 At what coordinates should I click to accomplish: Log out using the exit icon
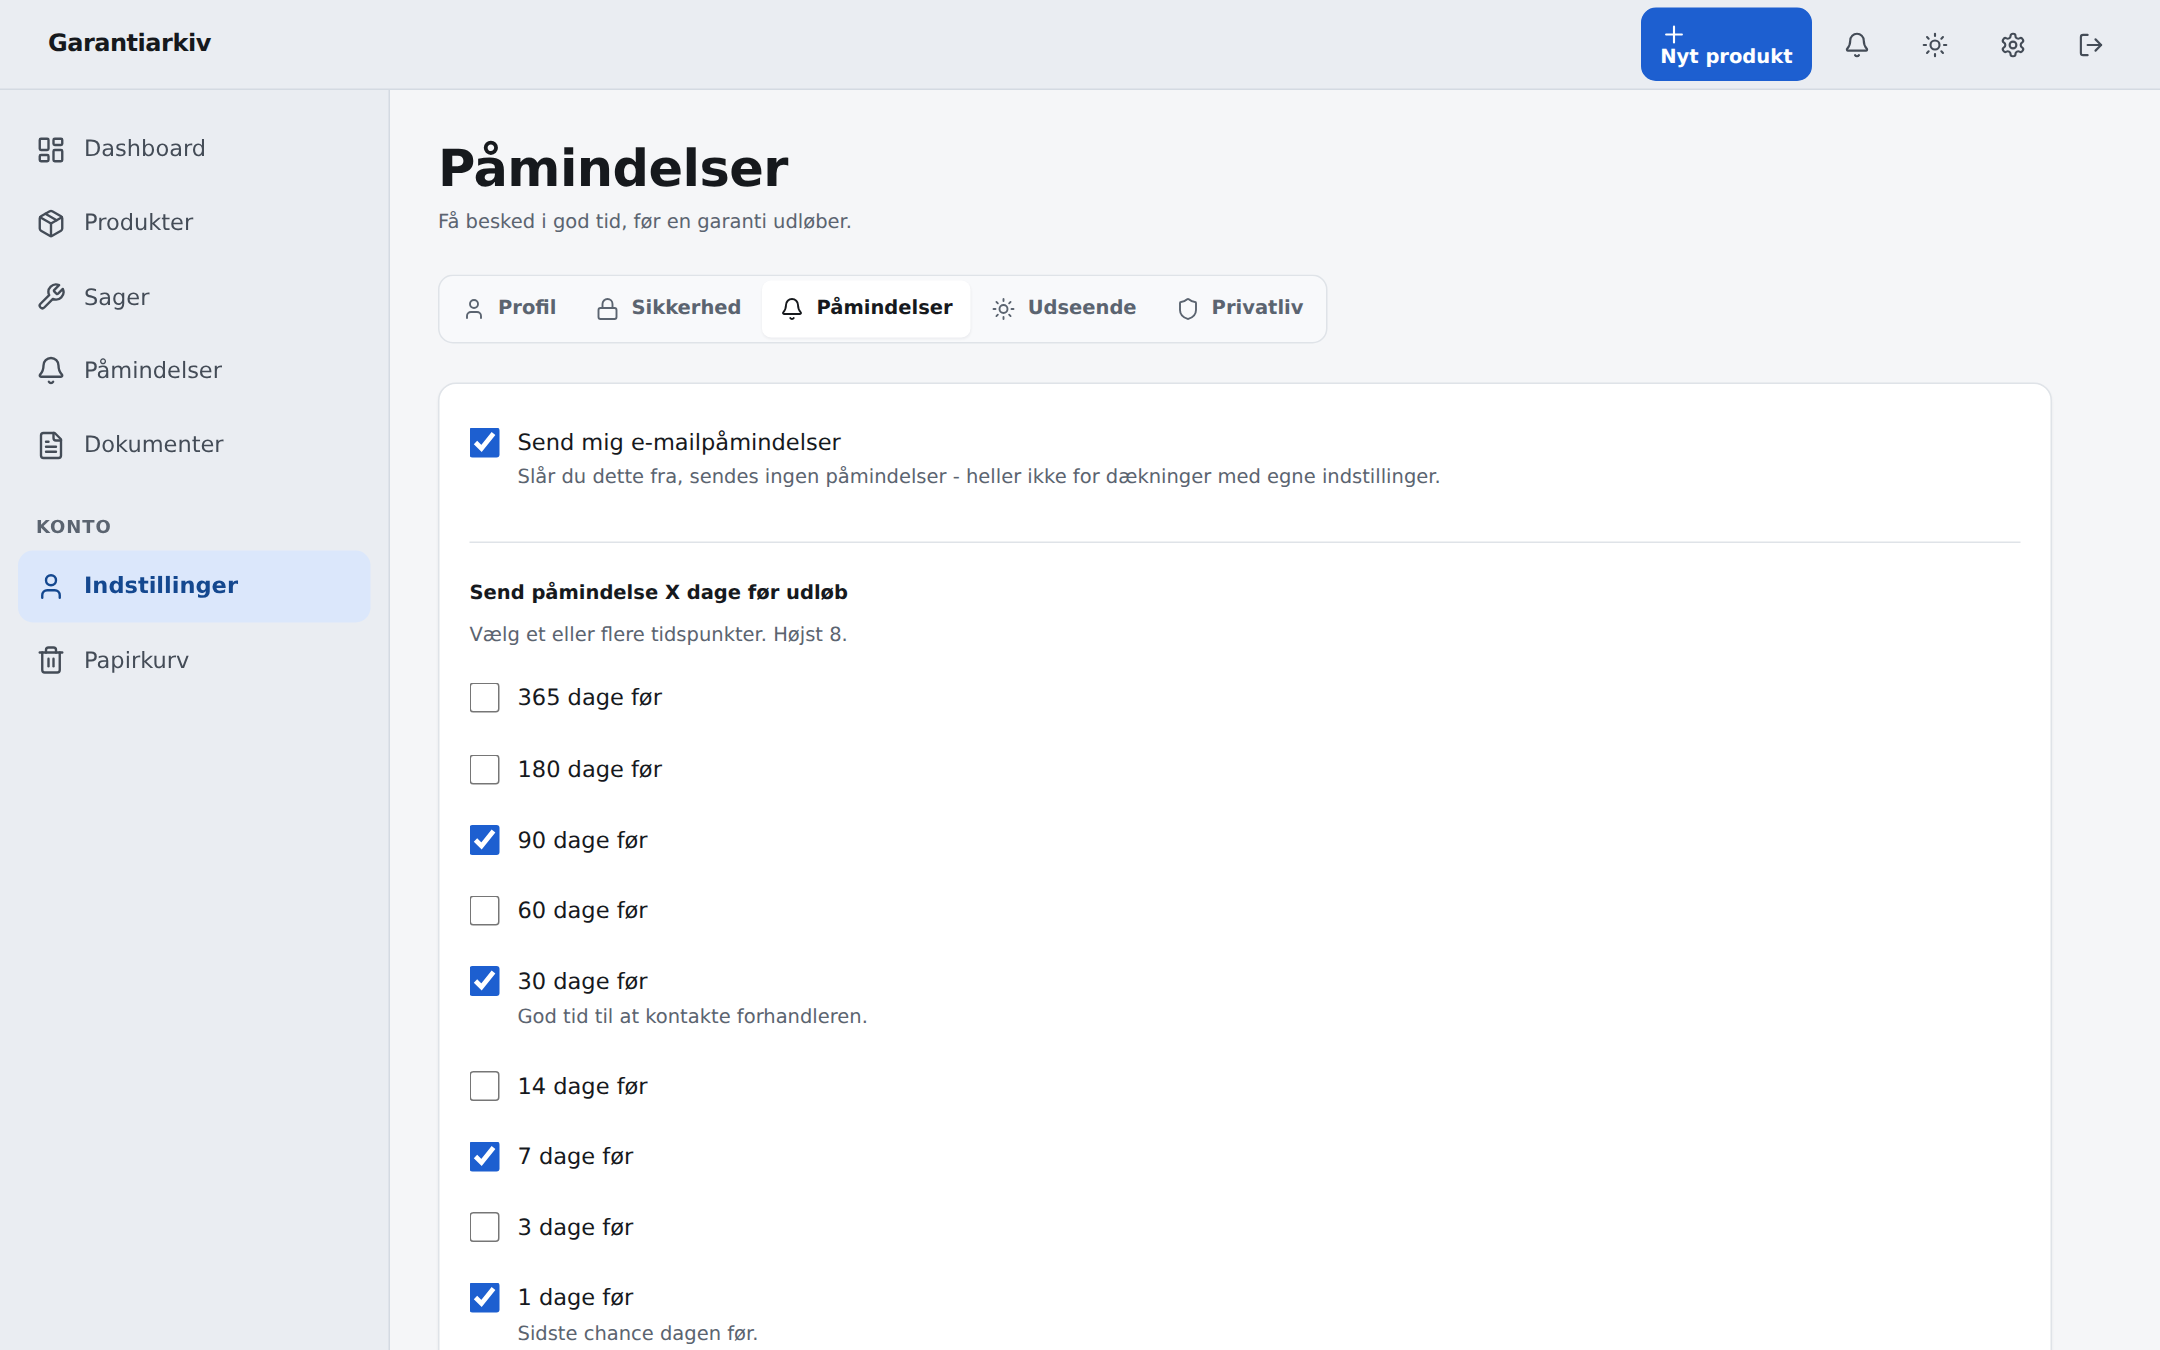[x=2091, y=45]
